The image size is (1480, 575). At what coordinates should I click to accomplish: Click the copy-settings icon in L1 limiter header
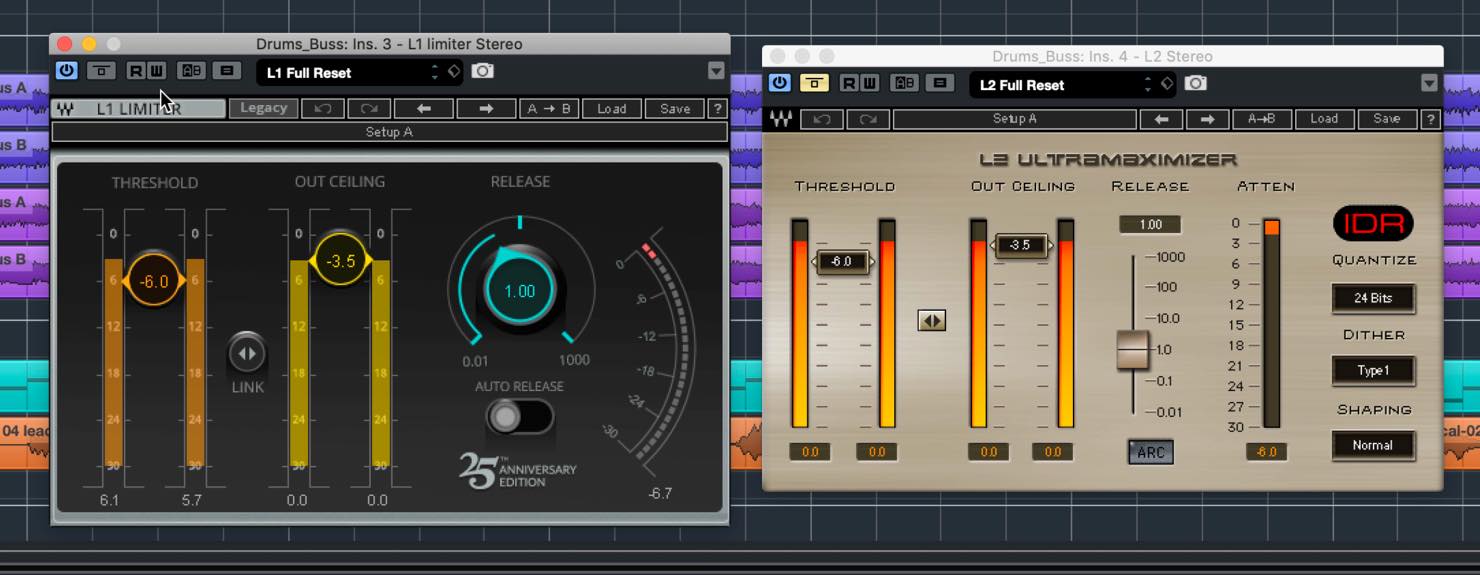tap(227, 71)
